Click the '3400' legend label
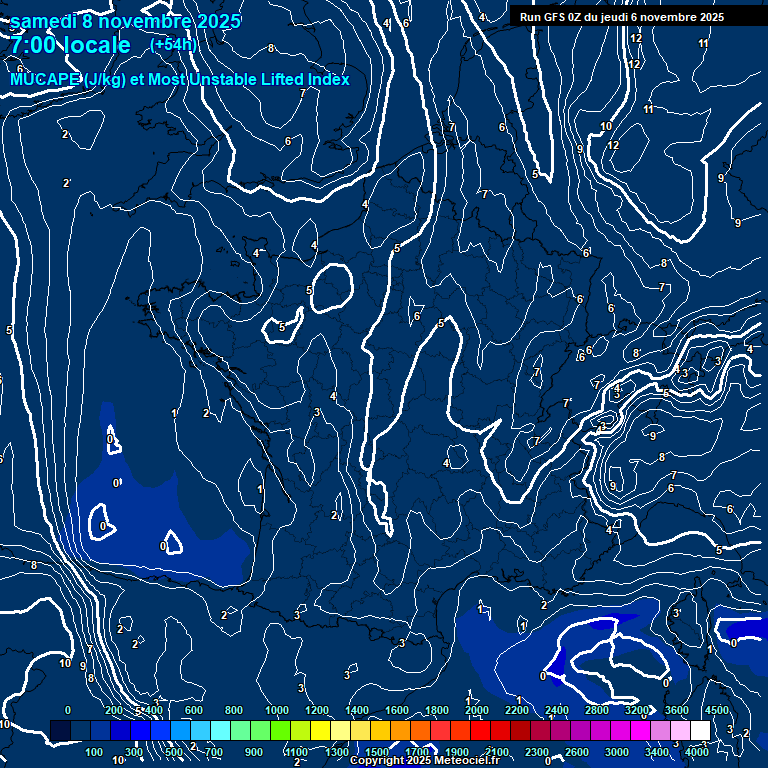 pyautogui.click(x=657, y=752)
